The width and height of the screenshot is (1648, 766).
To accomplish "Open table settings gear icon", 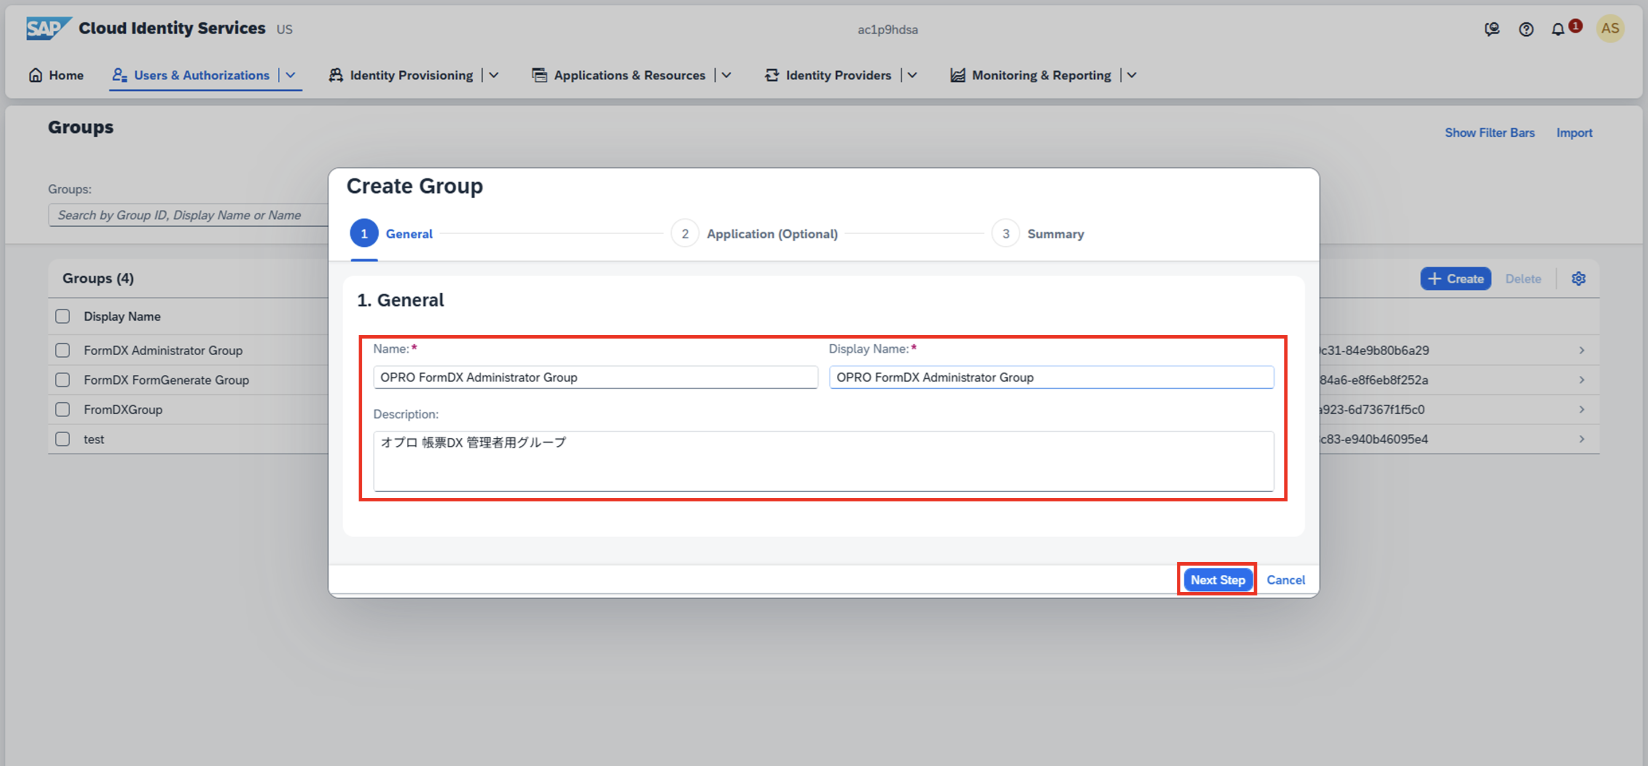I will pyautogui.click(x=1579, y=279).
